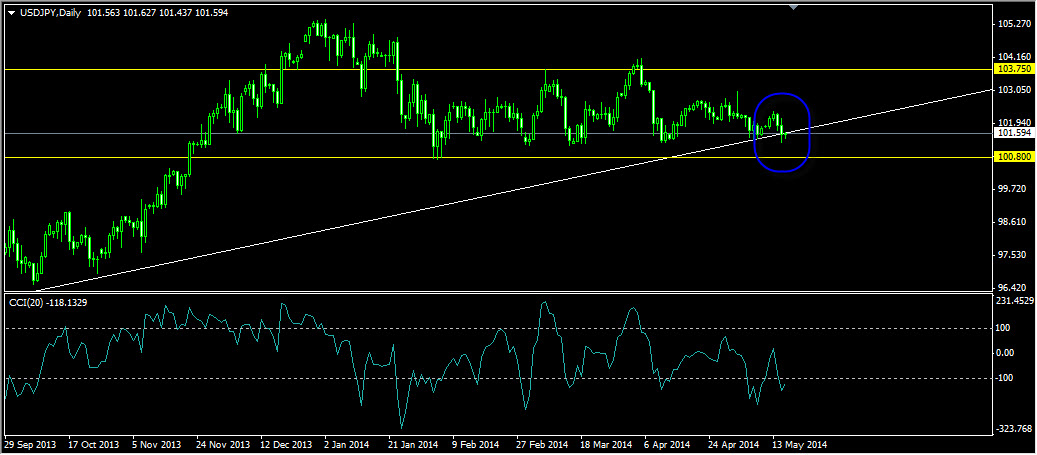Click the 9 Feb 2014 date label
This screenshot has height=455, width=1037.
click(x=476, y=444)
